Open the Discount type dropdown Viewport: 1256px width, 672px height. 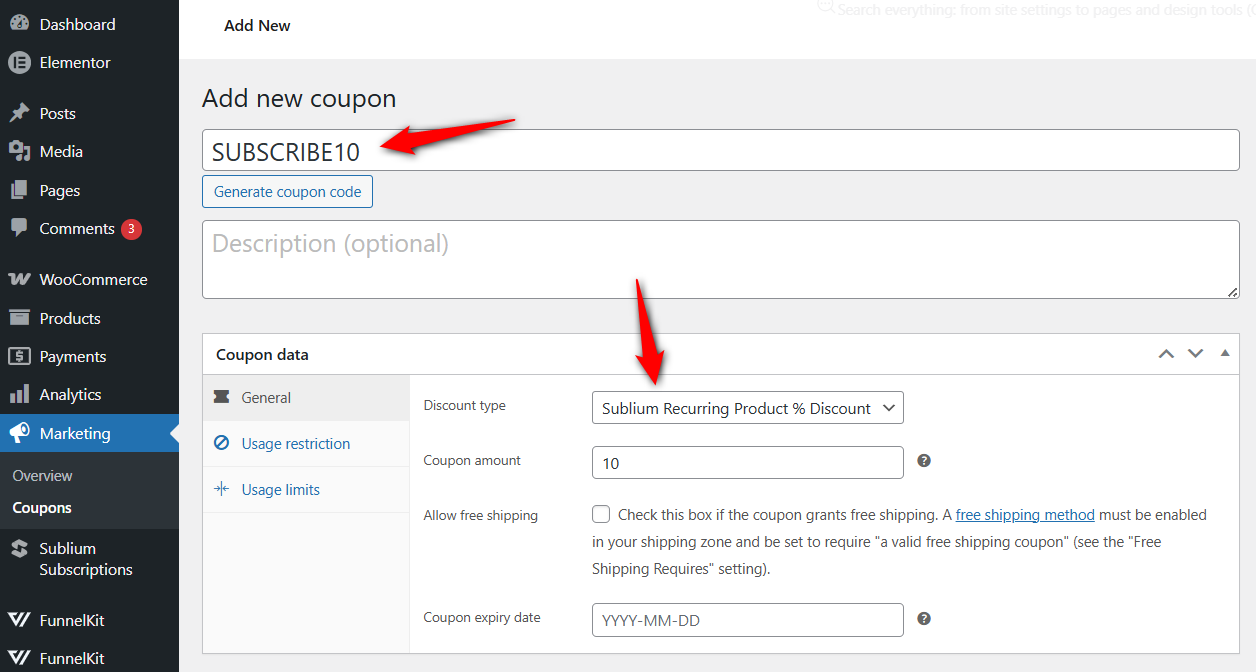coord(747,408)
